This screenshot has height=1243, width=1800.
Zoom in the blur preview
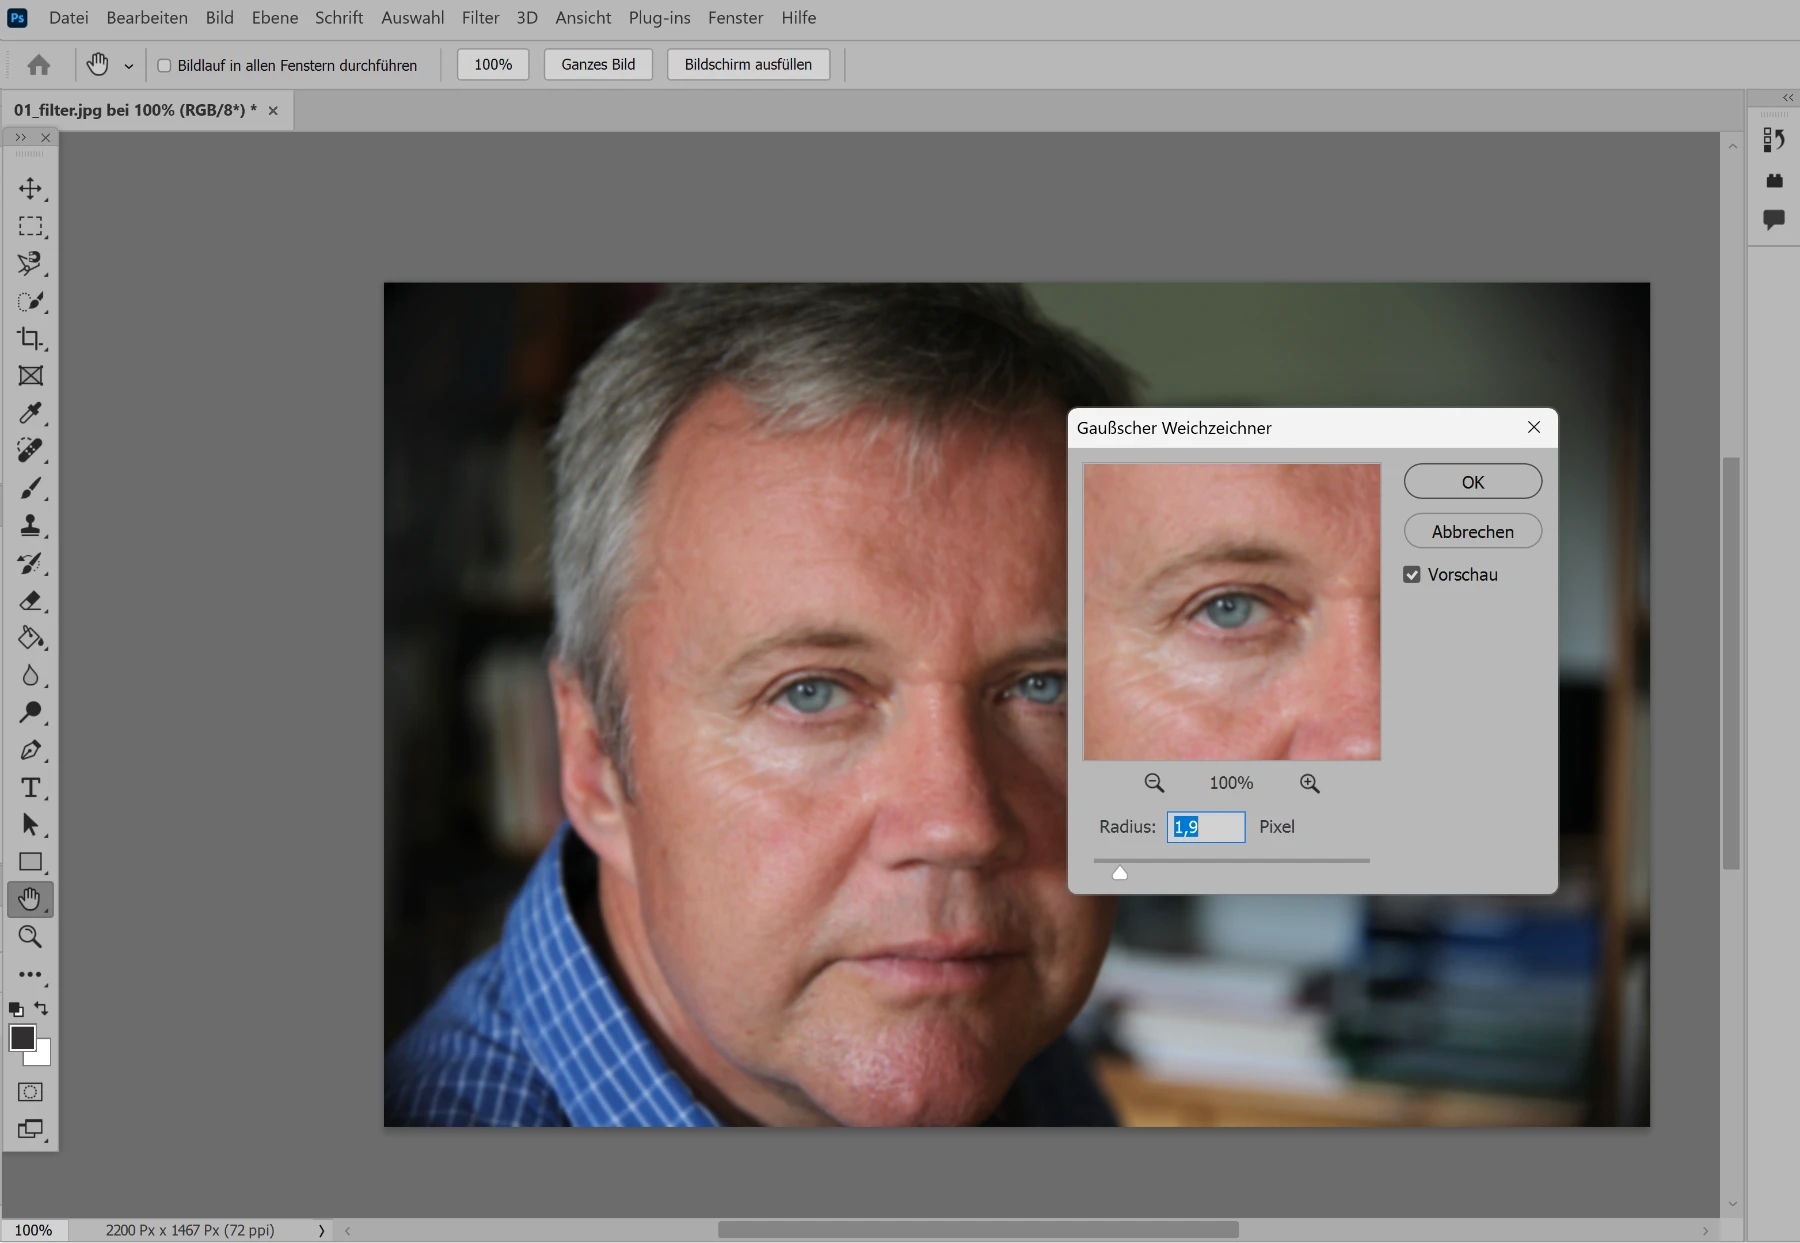(1309, 784)
